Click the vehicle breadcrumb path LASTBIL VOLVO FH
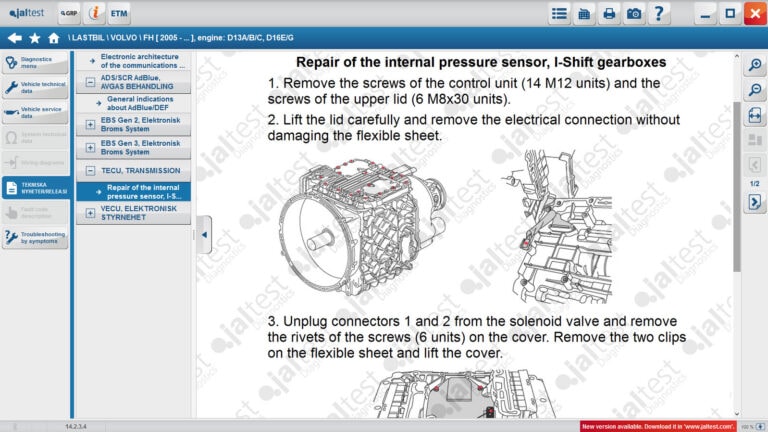 (x=181, y=38)
